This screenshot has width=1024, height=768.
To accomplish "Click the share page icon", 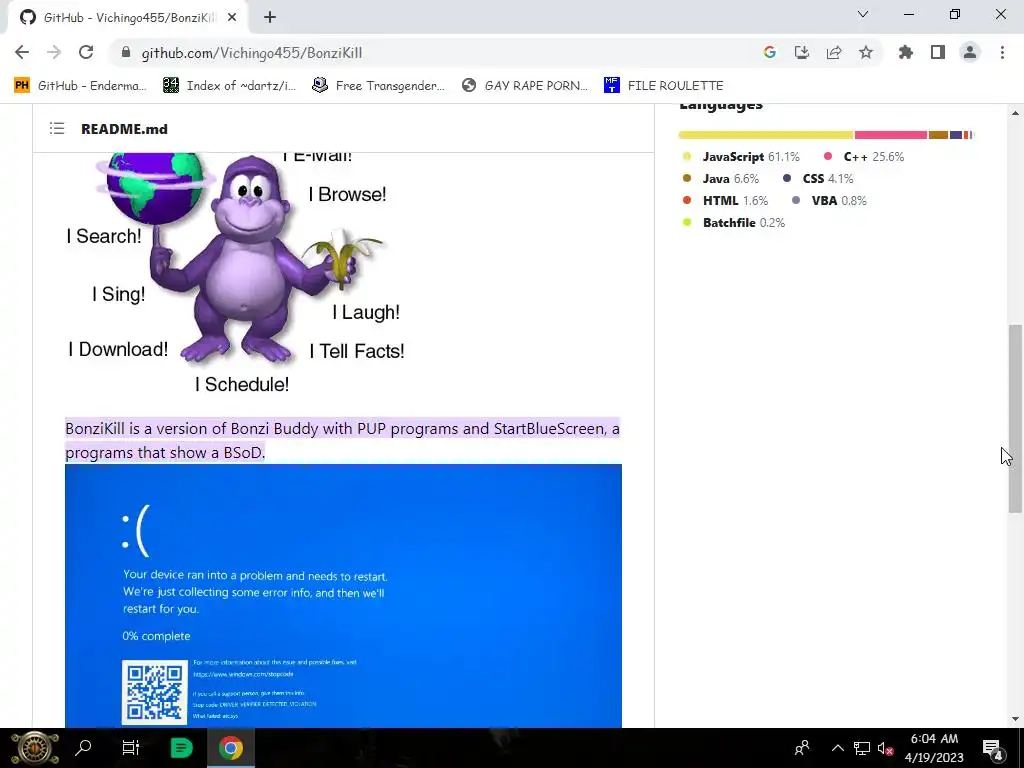I will coord(834,52).
